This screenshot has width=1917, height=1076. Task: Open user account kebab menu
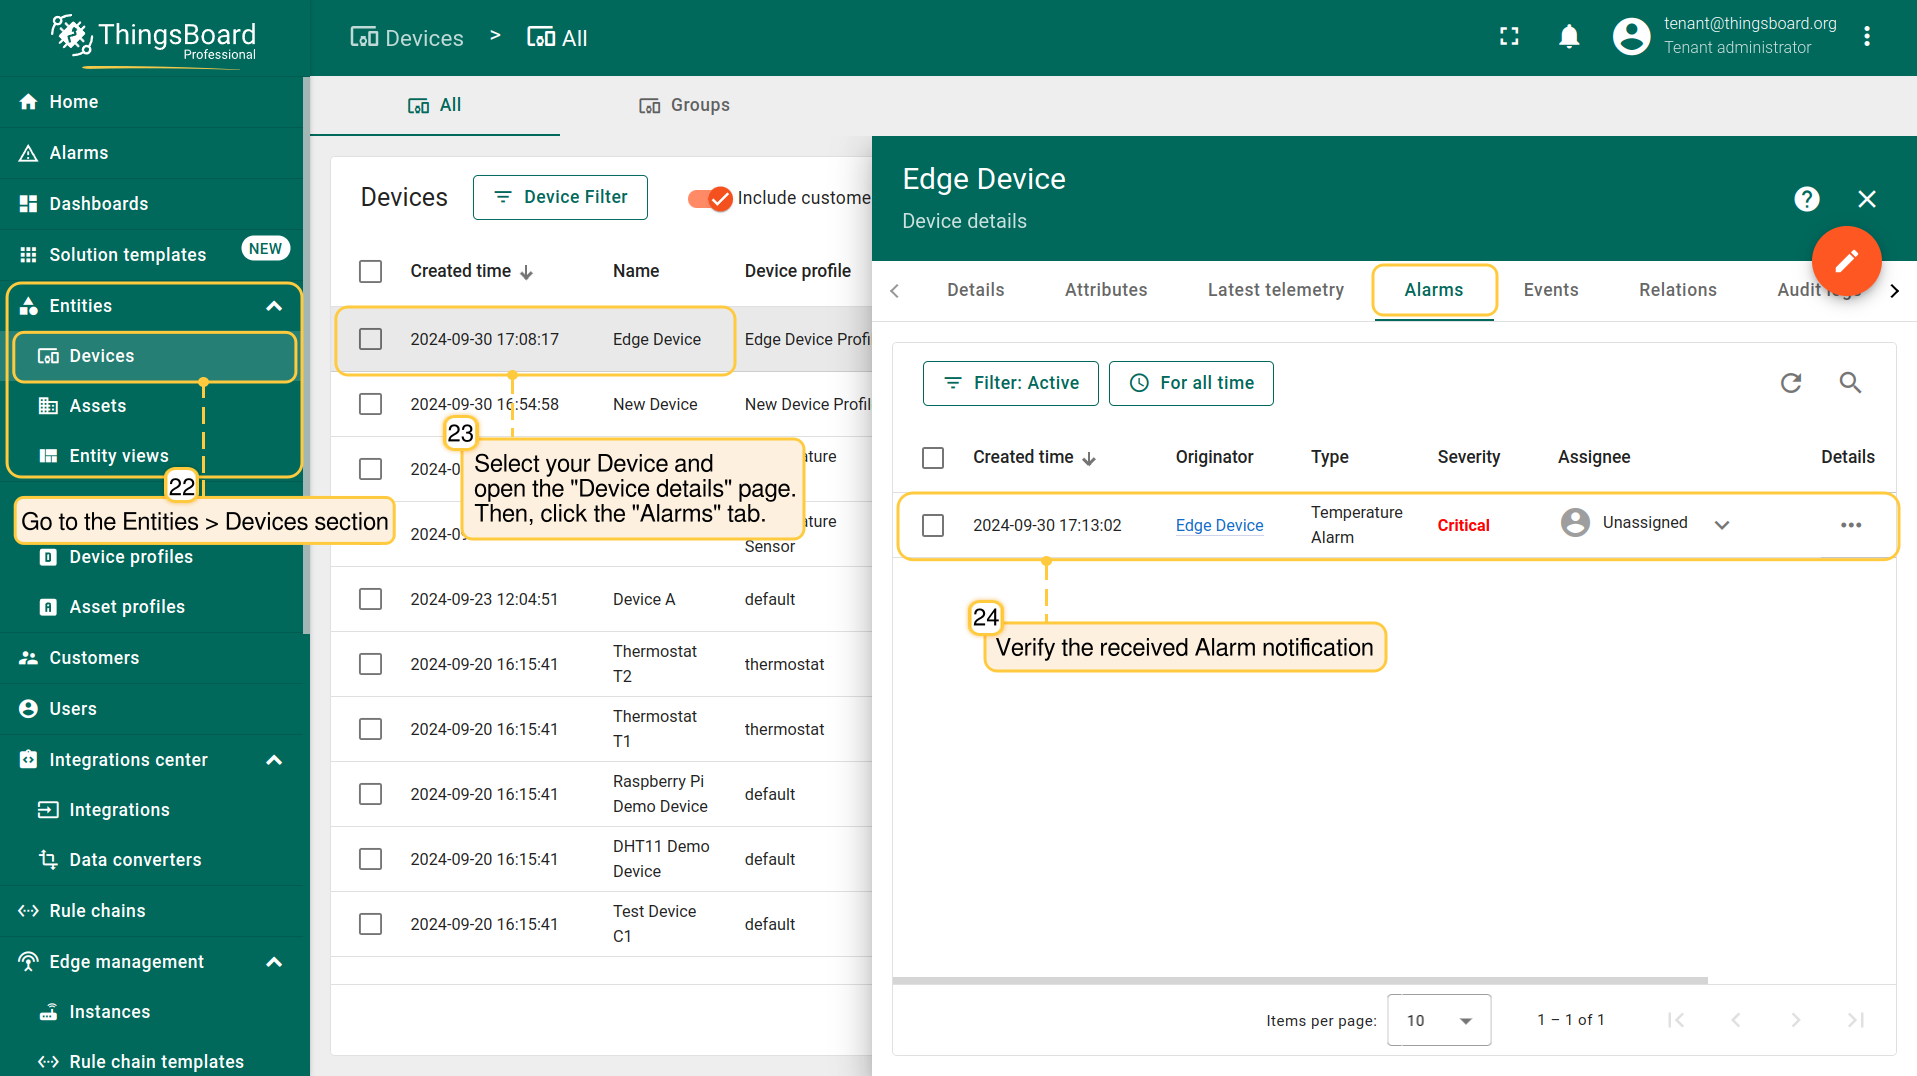click(x=1867, y=37)
